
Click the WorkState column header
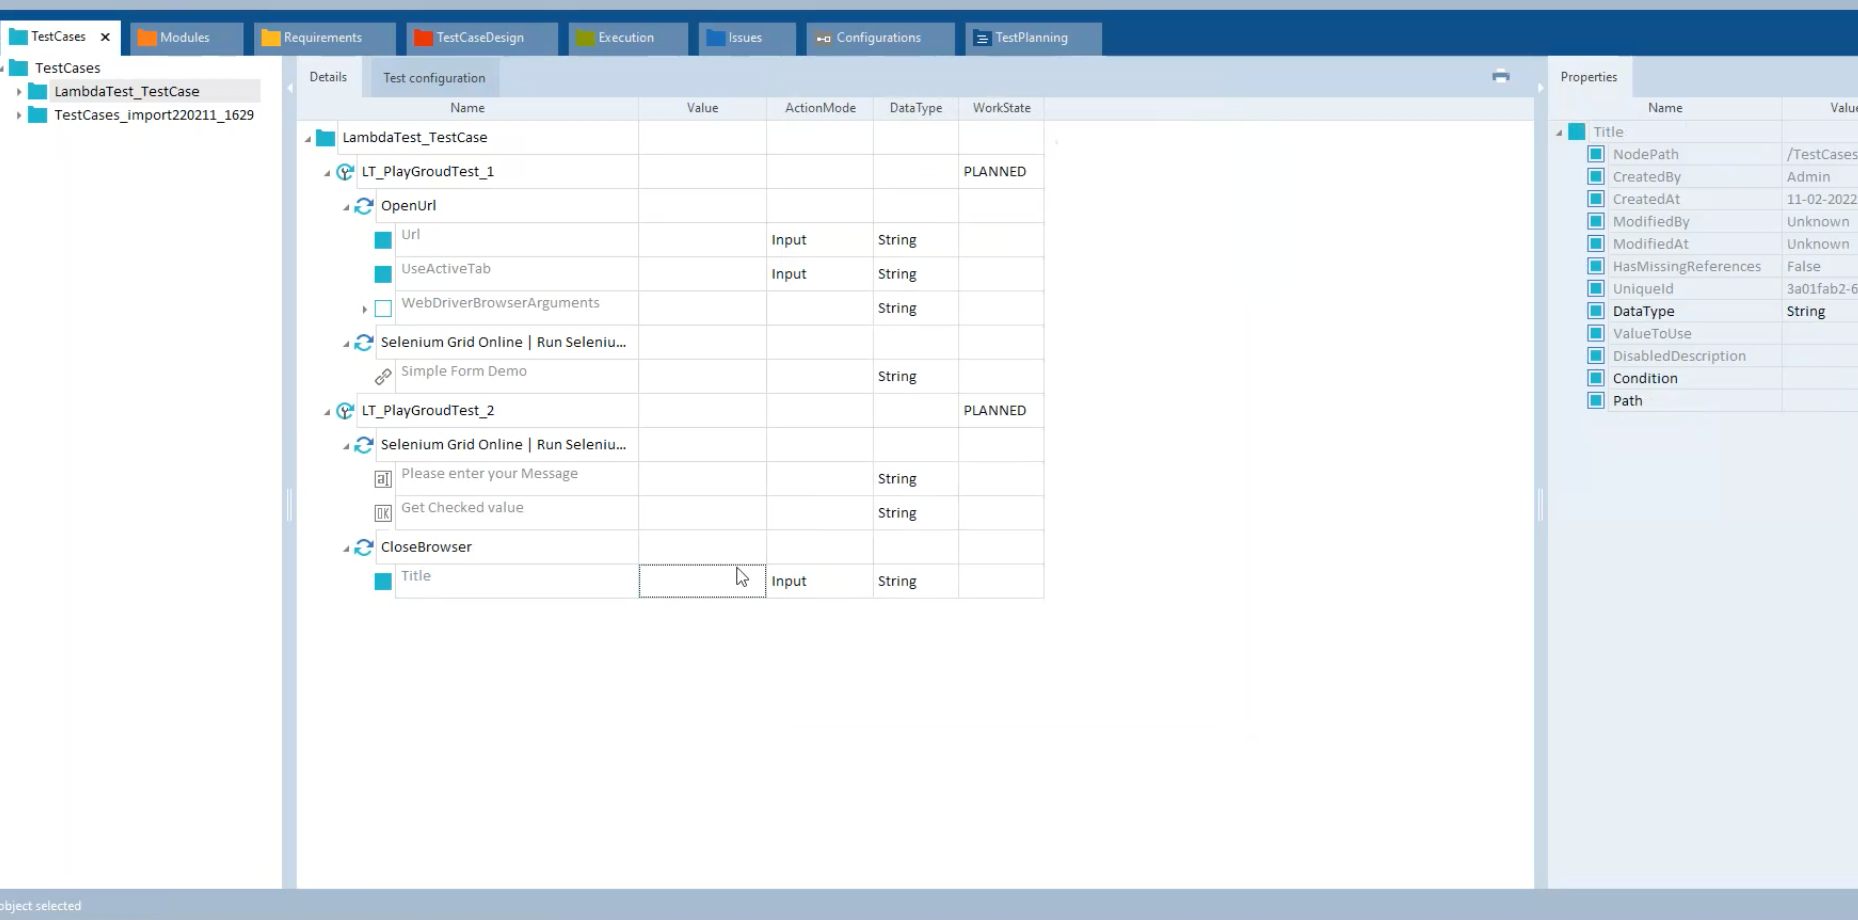click(1001, 108)
